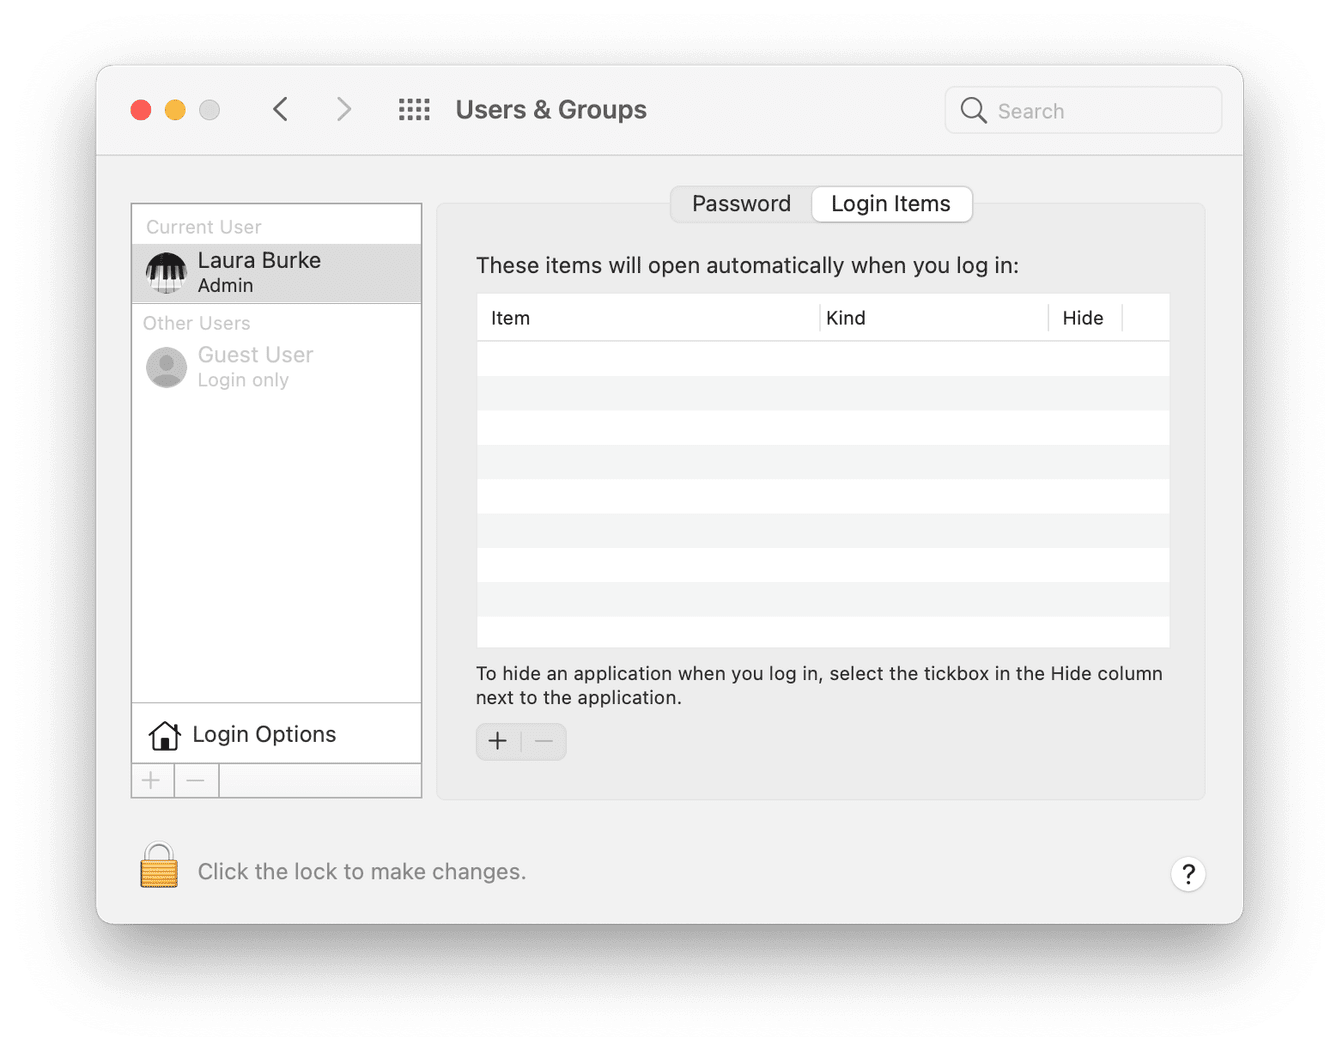Image resolution: width=1340 pixels, height=1051 pixels.
Task: Remove login item with minus button
Action: pyautogui.click(x=544, y=742)
